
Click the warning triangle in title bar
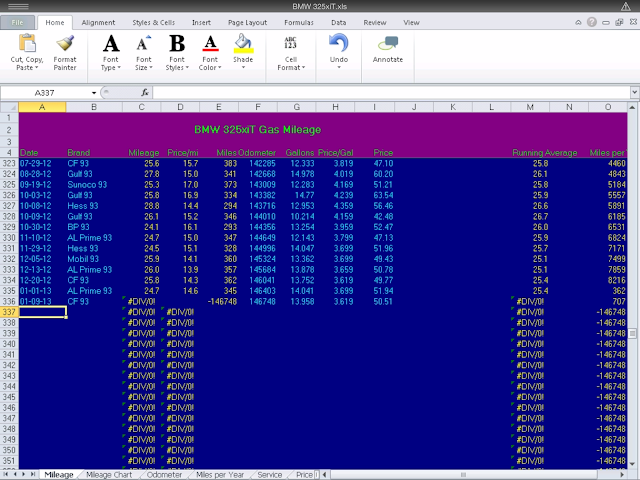tap(625, 6)
